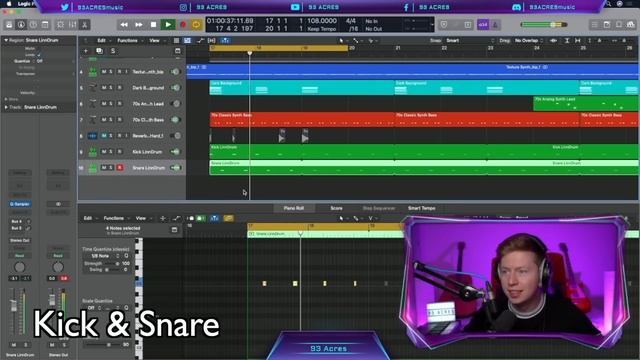640x360 pixels.
Task: Rewind the transport
Action: 124,25
